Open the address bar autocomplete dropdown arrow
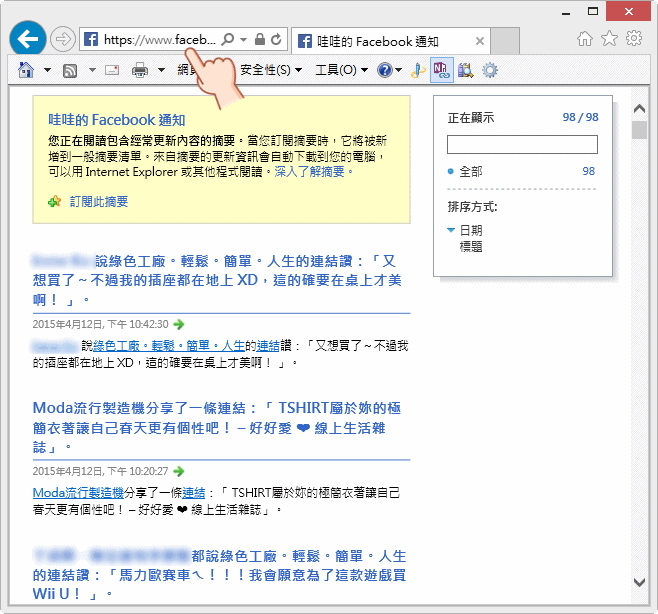Screen dimensions: 658x614 (243, 40)
